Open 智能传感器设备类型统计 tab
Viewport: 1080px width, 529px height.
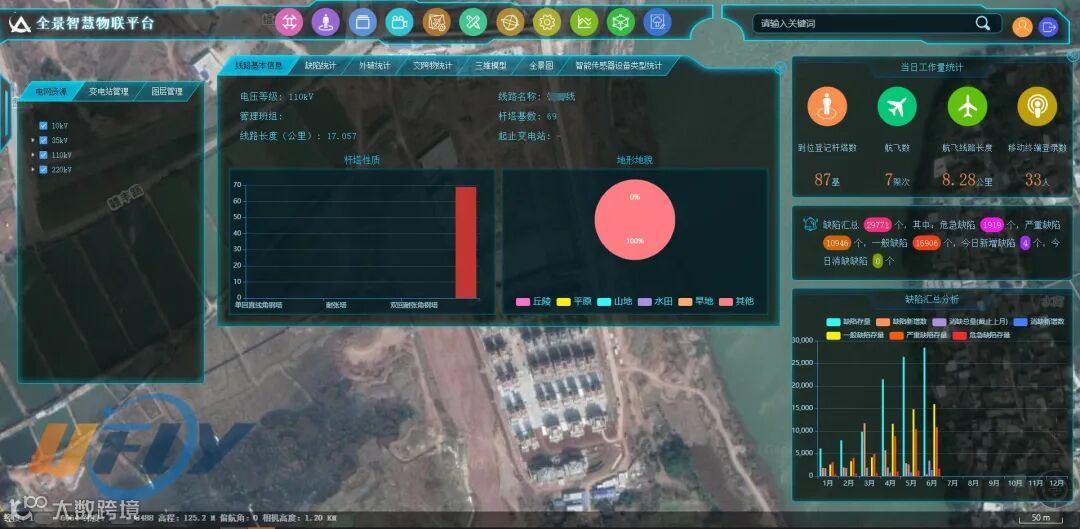[619, 66]
